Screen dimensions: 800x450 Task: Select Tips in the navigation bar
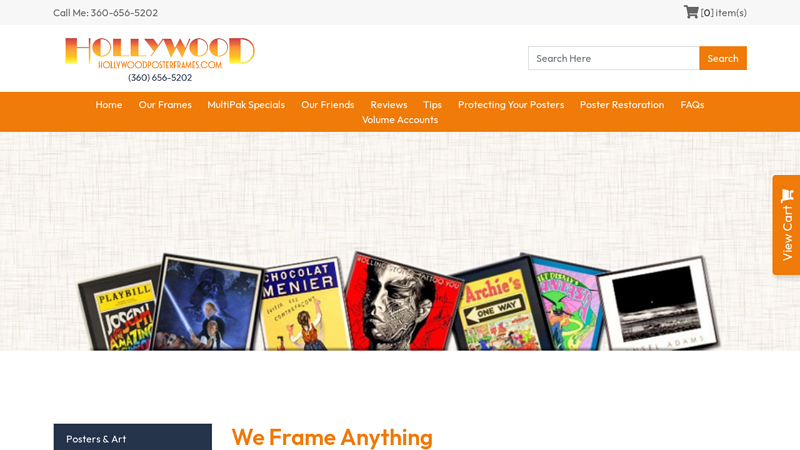[432, 105]
